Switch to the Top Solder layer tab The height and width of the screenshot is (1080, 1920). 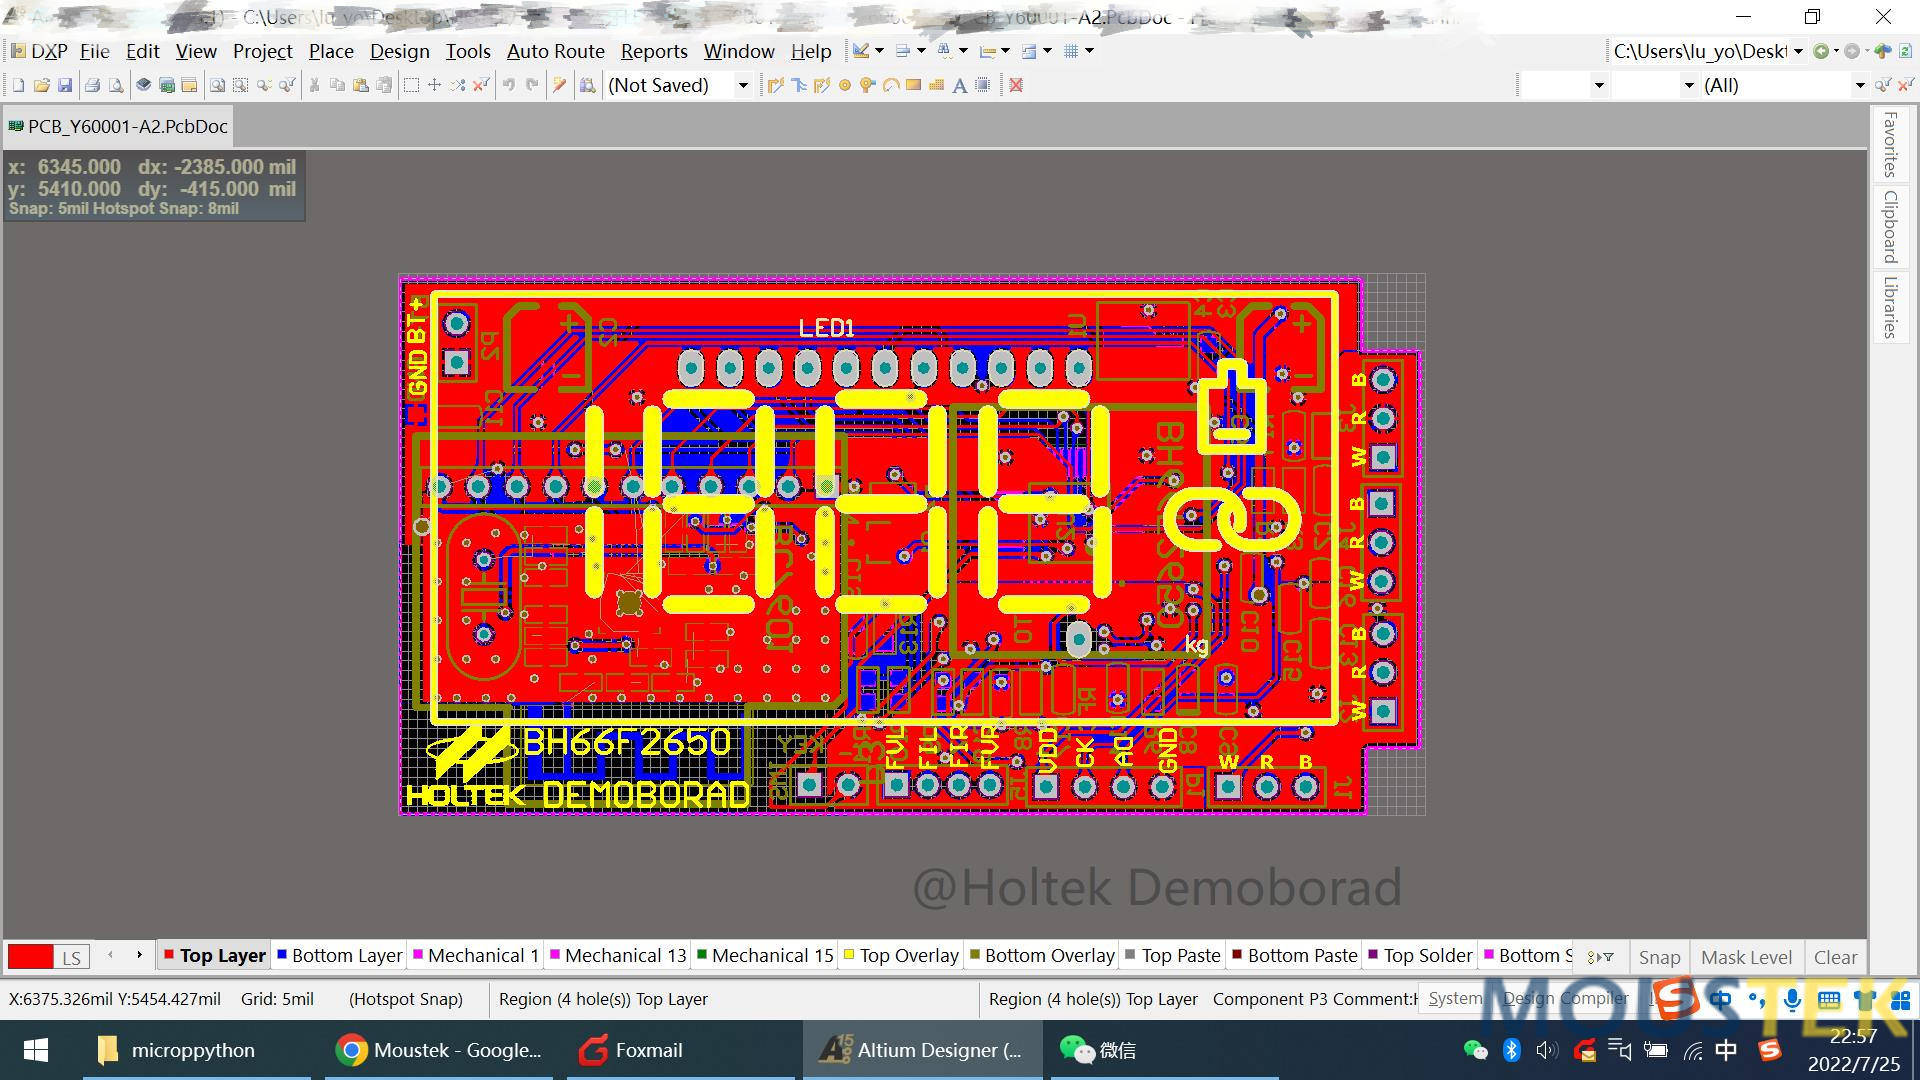coord(1420,956)
